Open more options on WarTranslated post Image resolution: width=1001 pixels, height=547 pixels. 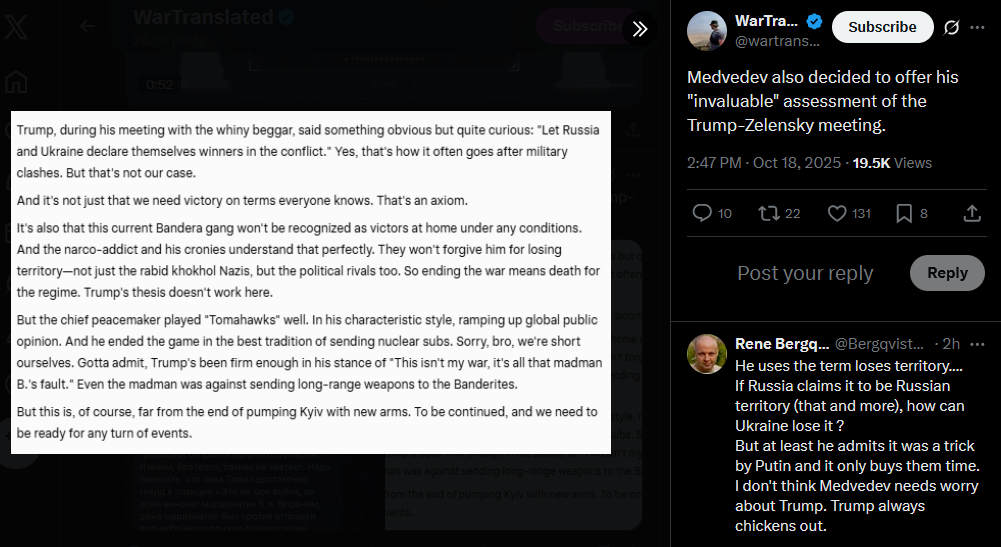coord(977,27)
